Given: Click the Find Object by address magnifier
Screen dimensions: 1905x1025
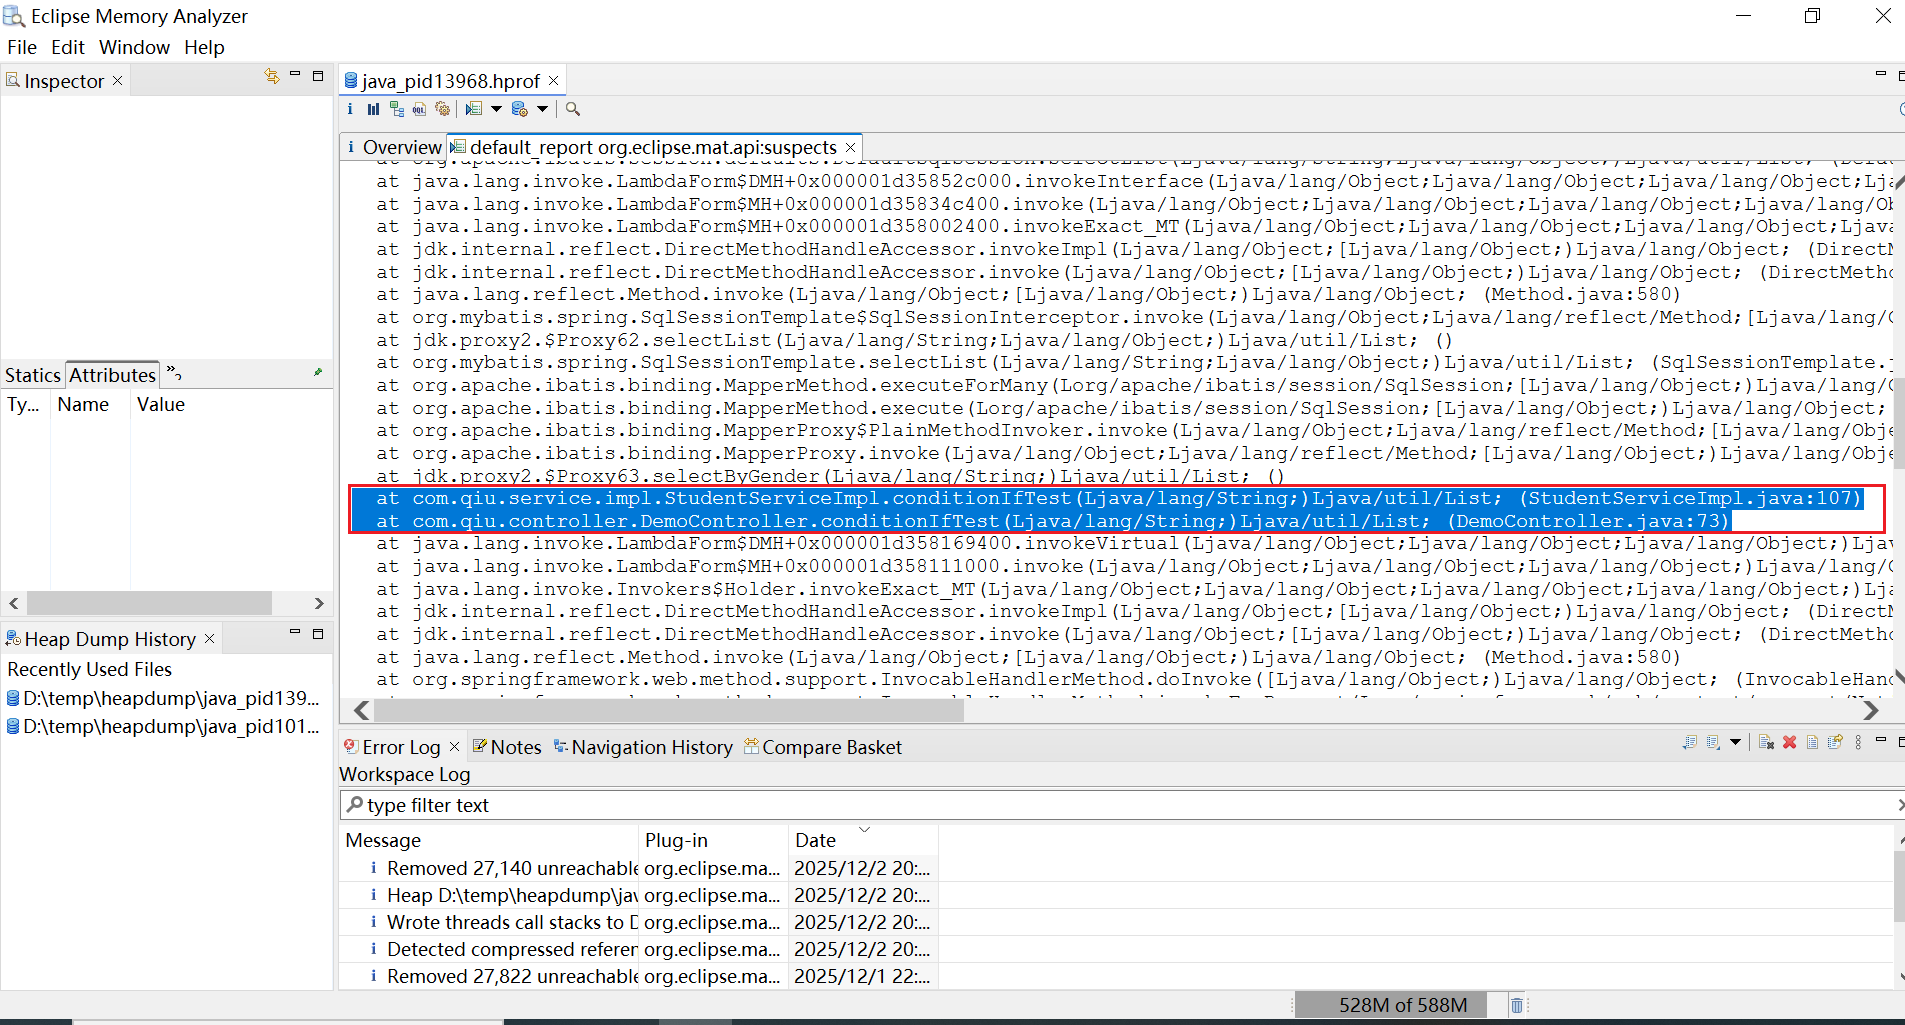Looking at the screenshot, I should [573, 109].
